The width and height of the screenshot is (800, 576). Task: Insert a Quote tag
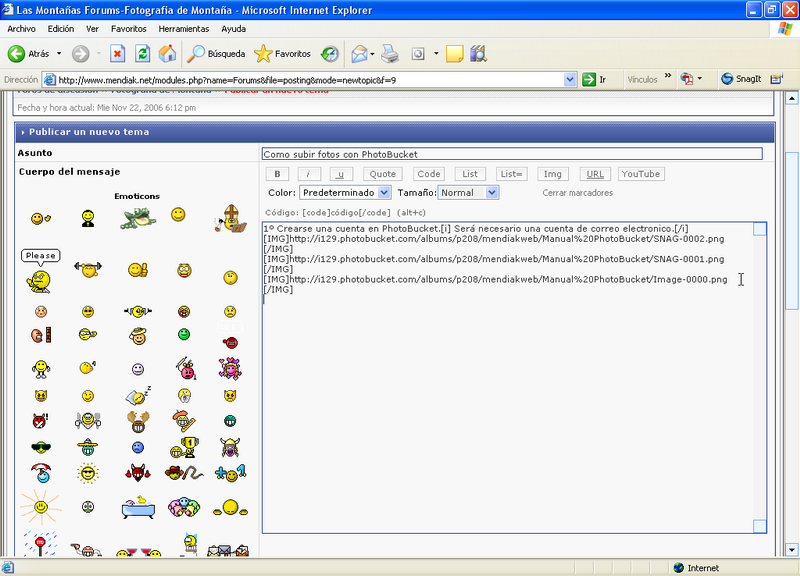point(383,174)
